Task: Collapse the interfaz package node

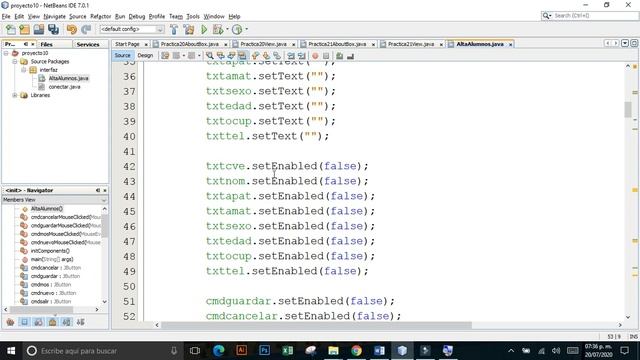Action: click(x=24, y=70)
